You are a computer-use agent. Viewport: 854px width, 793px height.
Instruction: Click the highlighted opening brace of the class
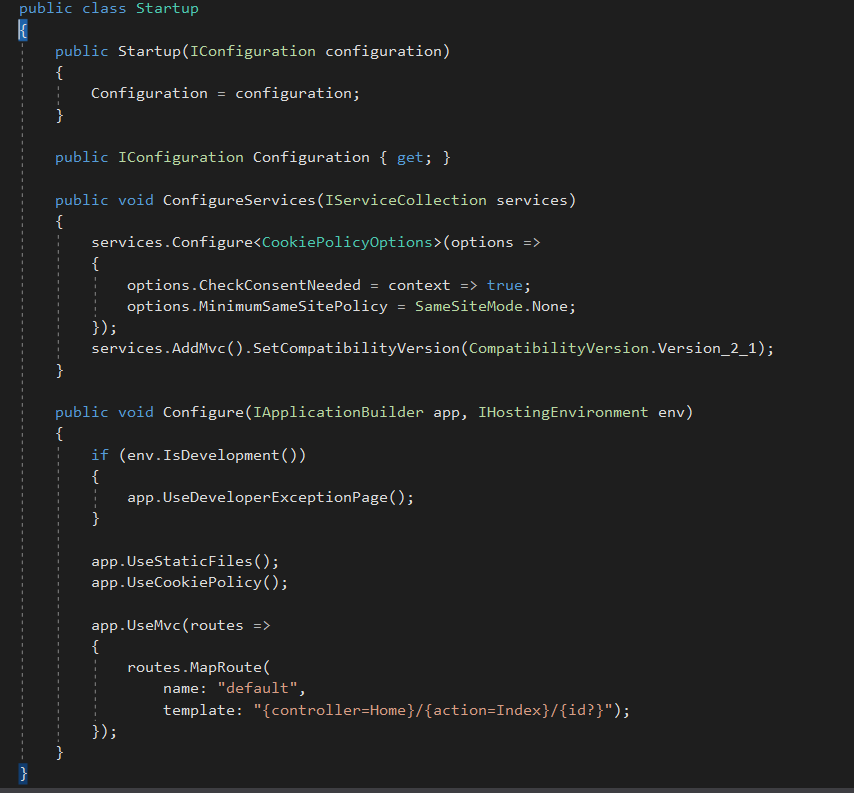(x=22, y=30)
